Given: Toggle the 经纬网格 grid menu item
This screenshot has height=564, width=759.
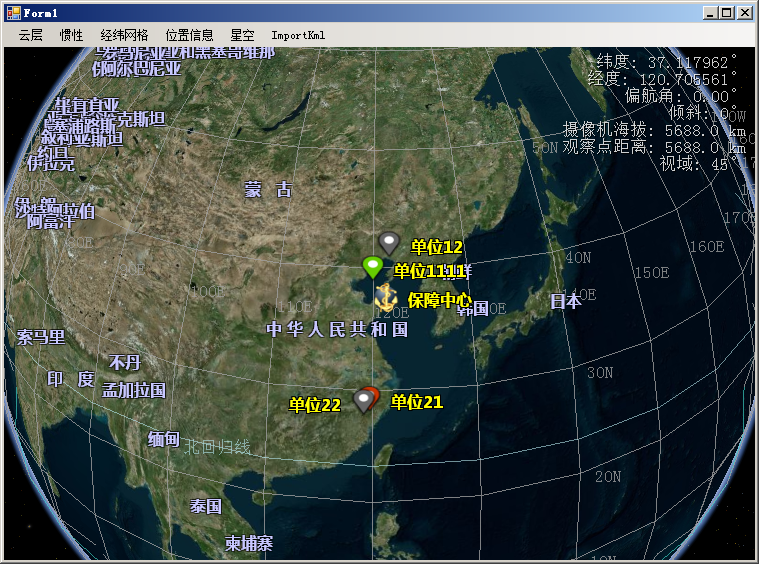Looking at the screenshot, I should click(124, 35).
